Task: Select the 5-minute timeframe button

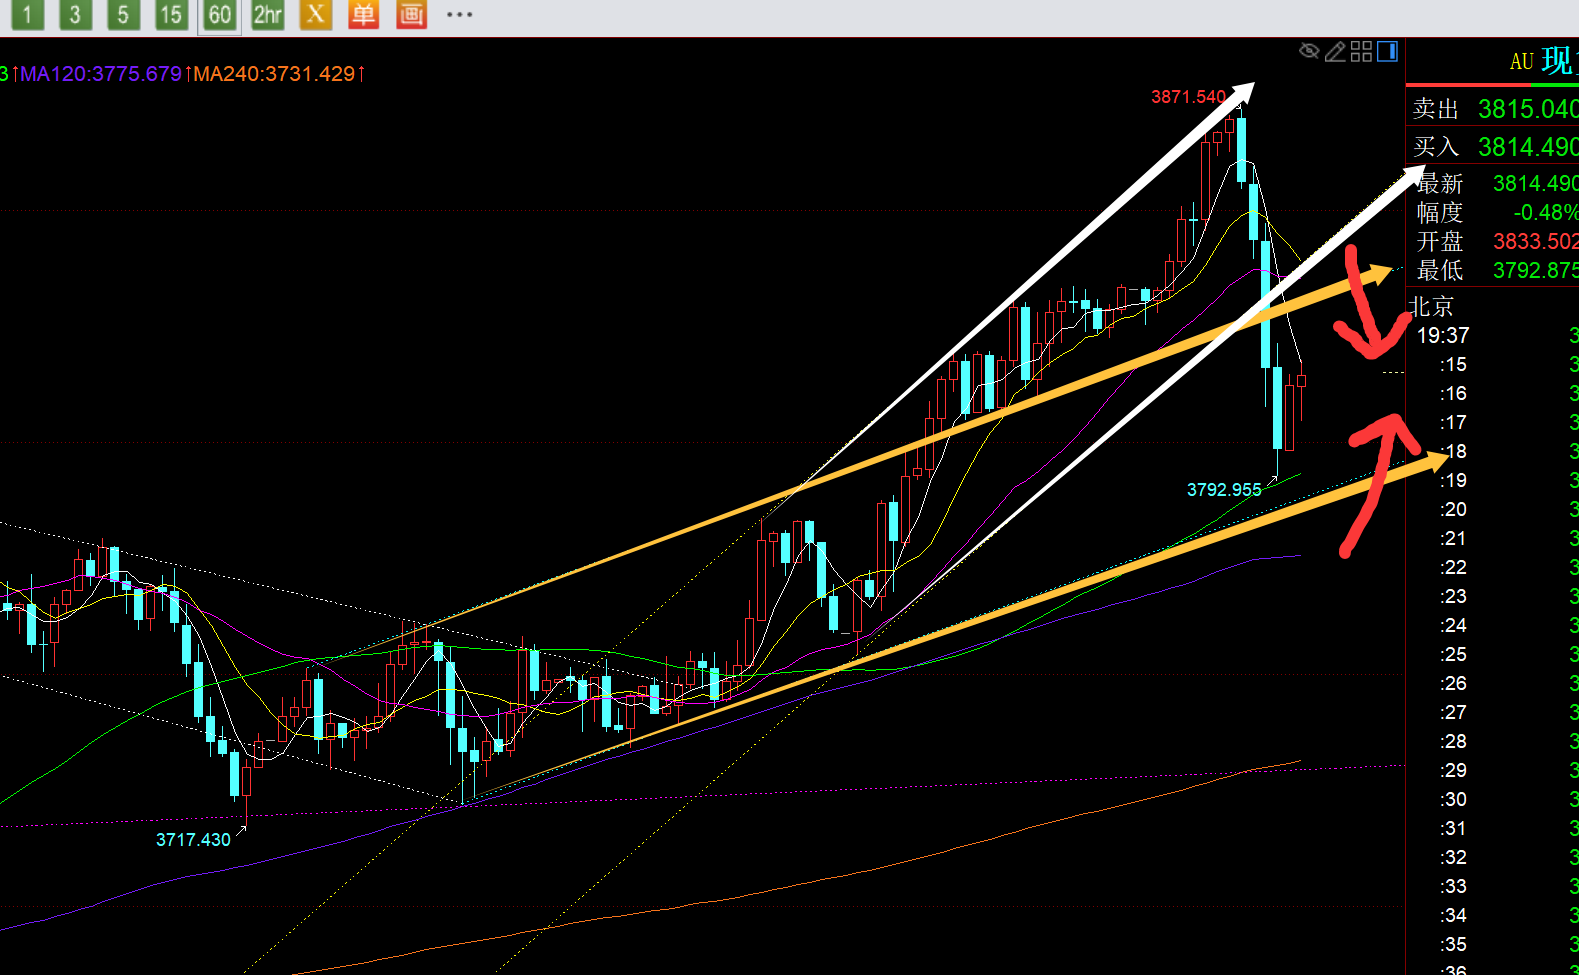Action: pyautogui.click(x=123, y=15)
